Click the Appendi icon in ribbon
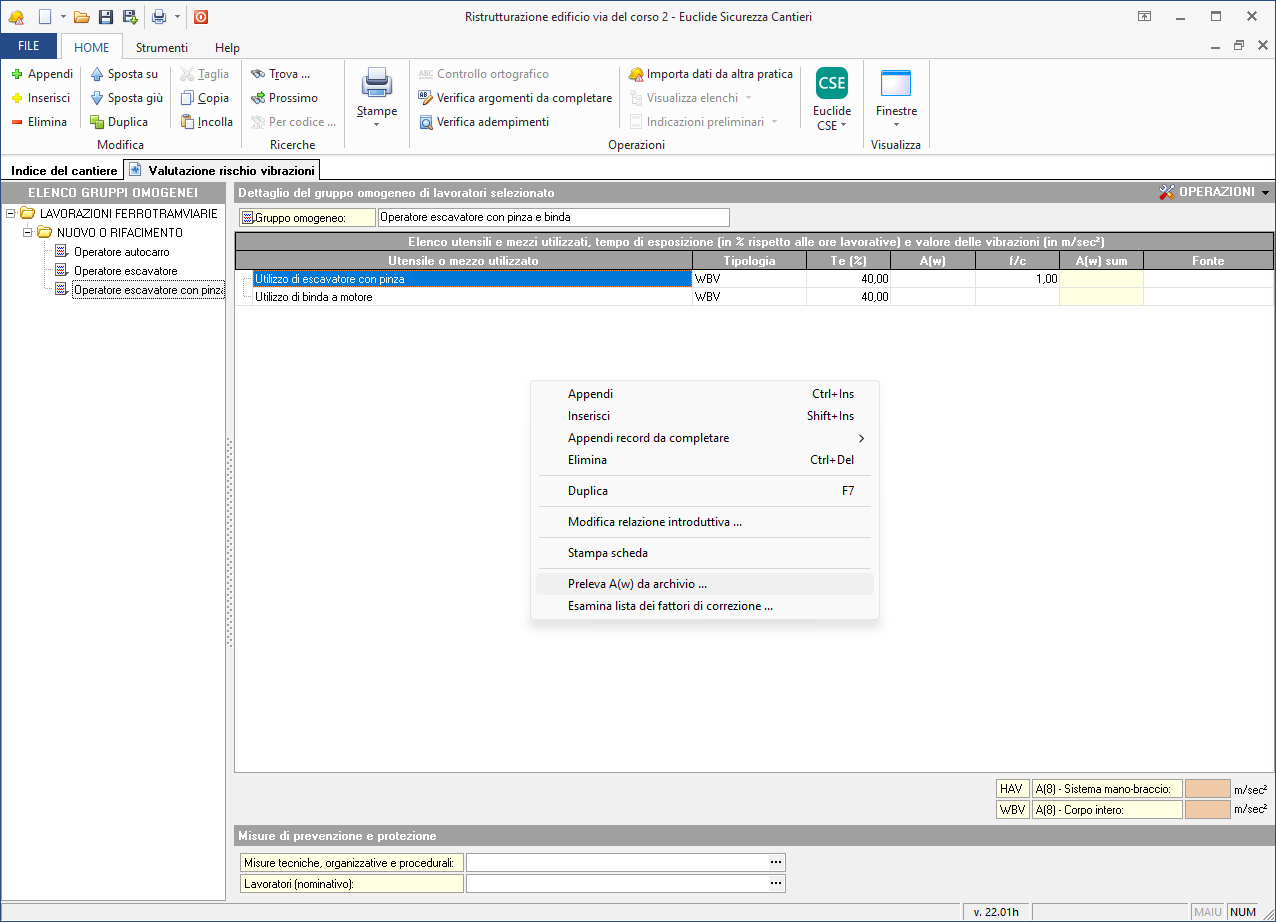 click(17, 74)
